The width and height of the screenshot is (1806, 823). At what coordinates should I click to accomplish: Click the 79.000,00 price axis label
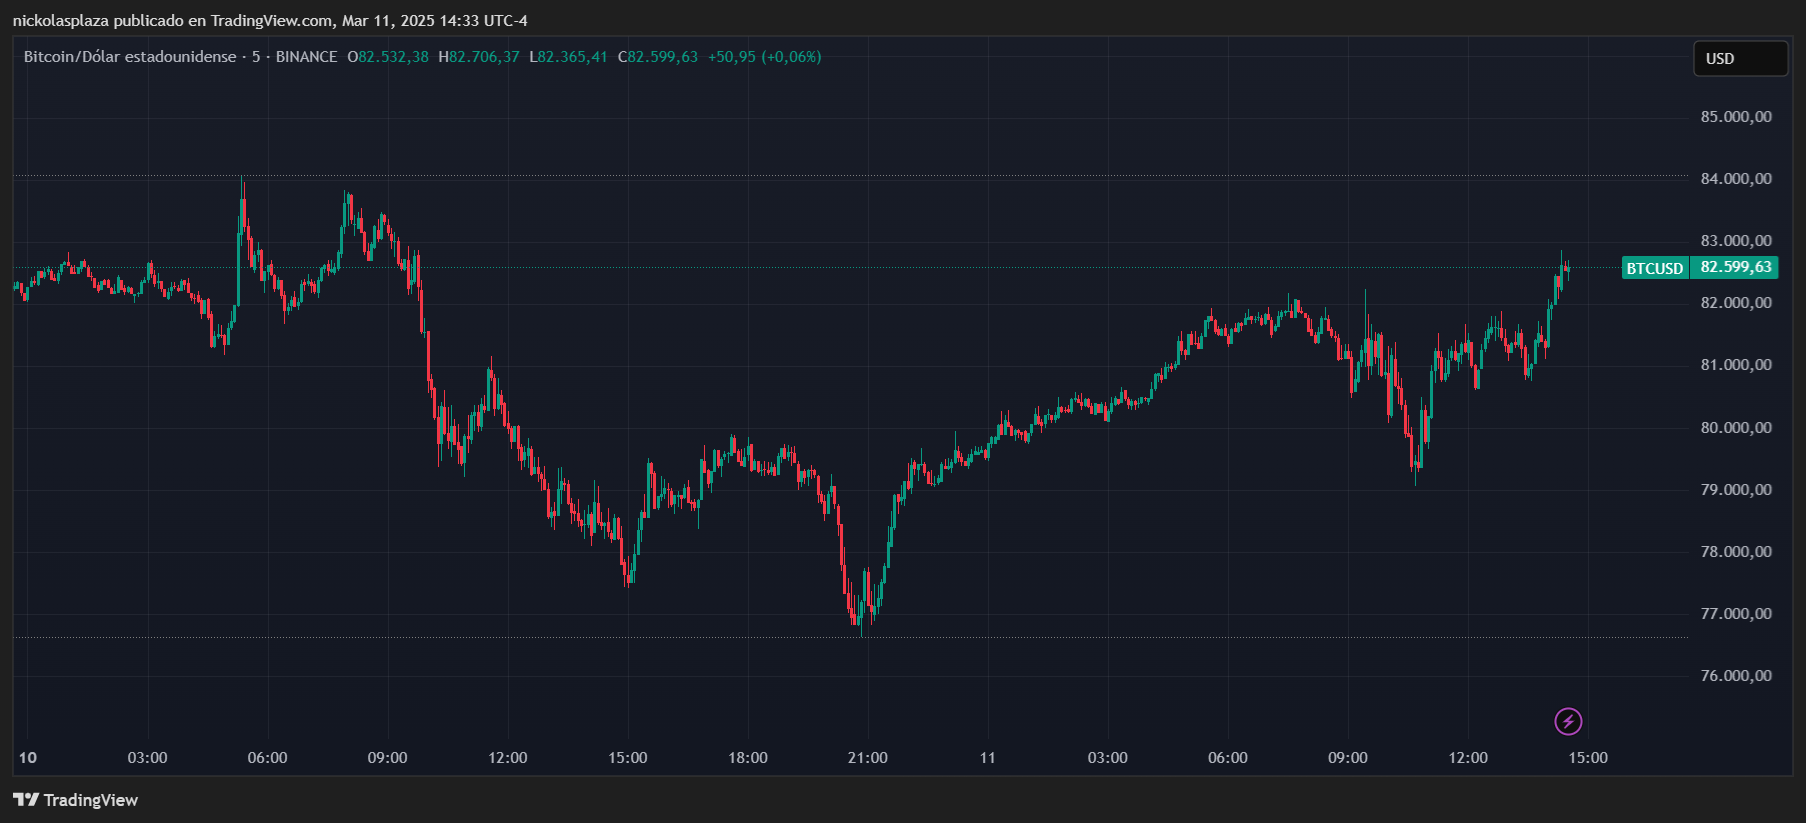tap(1736, 490)
